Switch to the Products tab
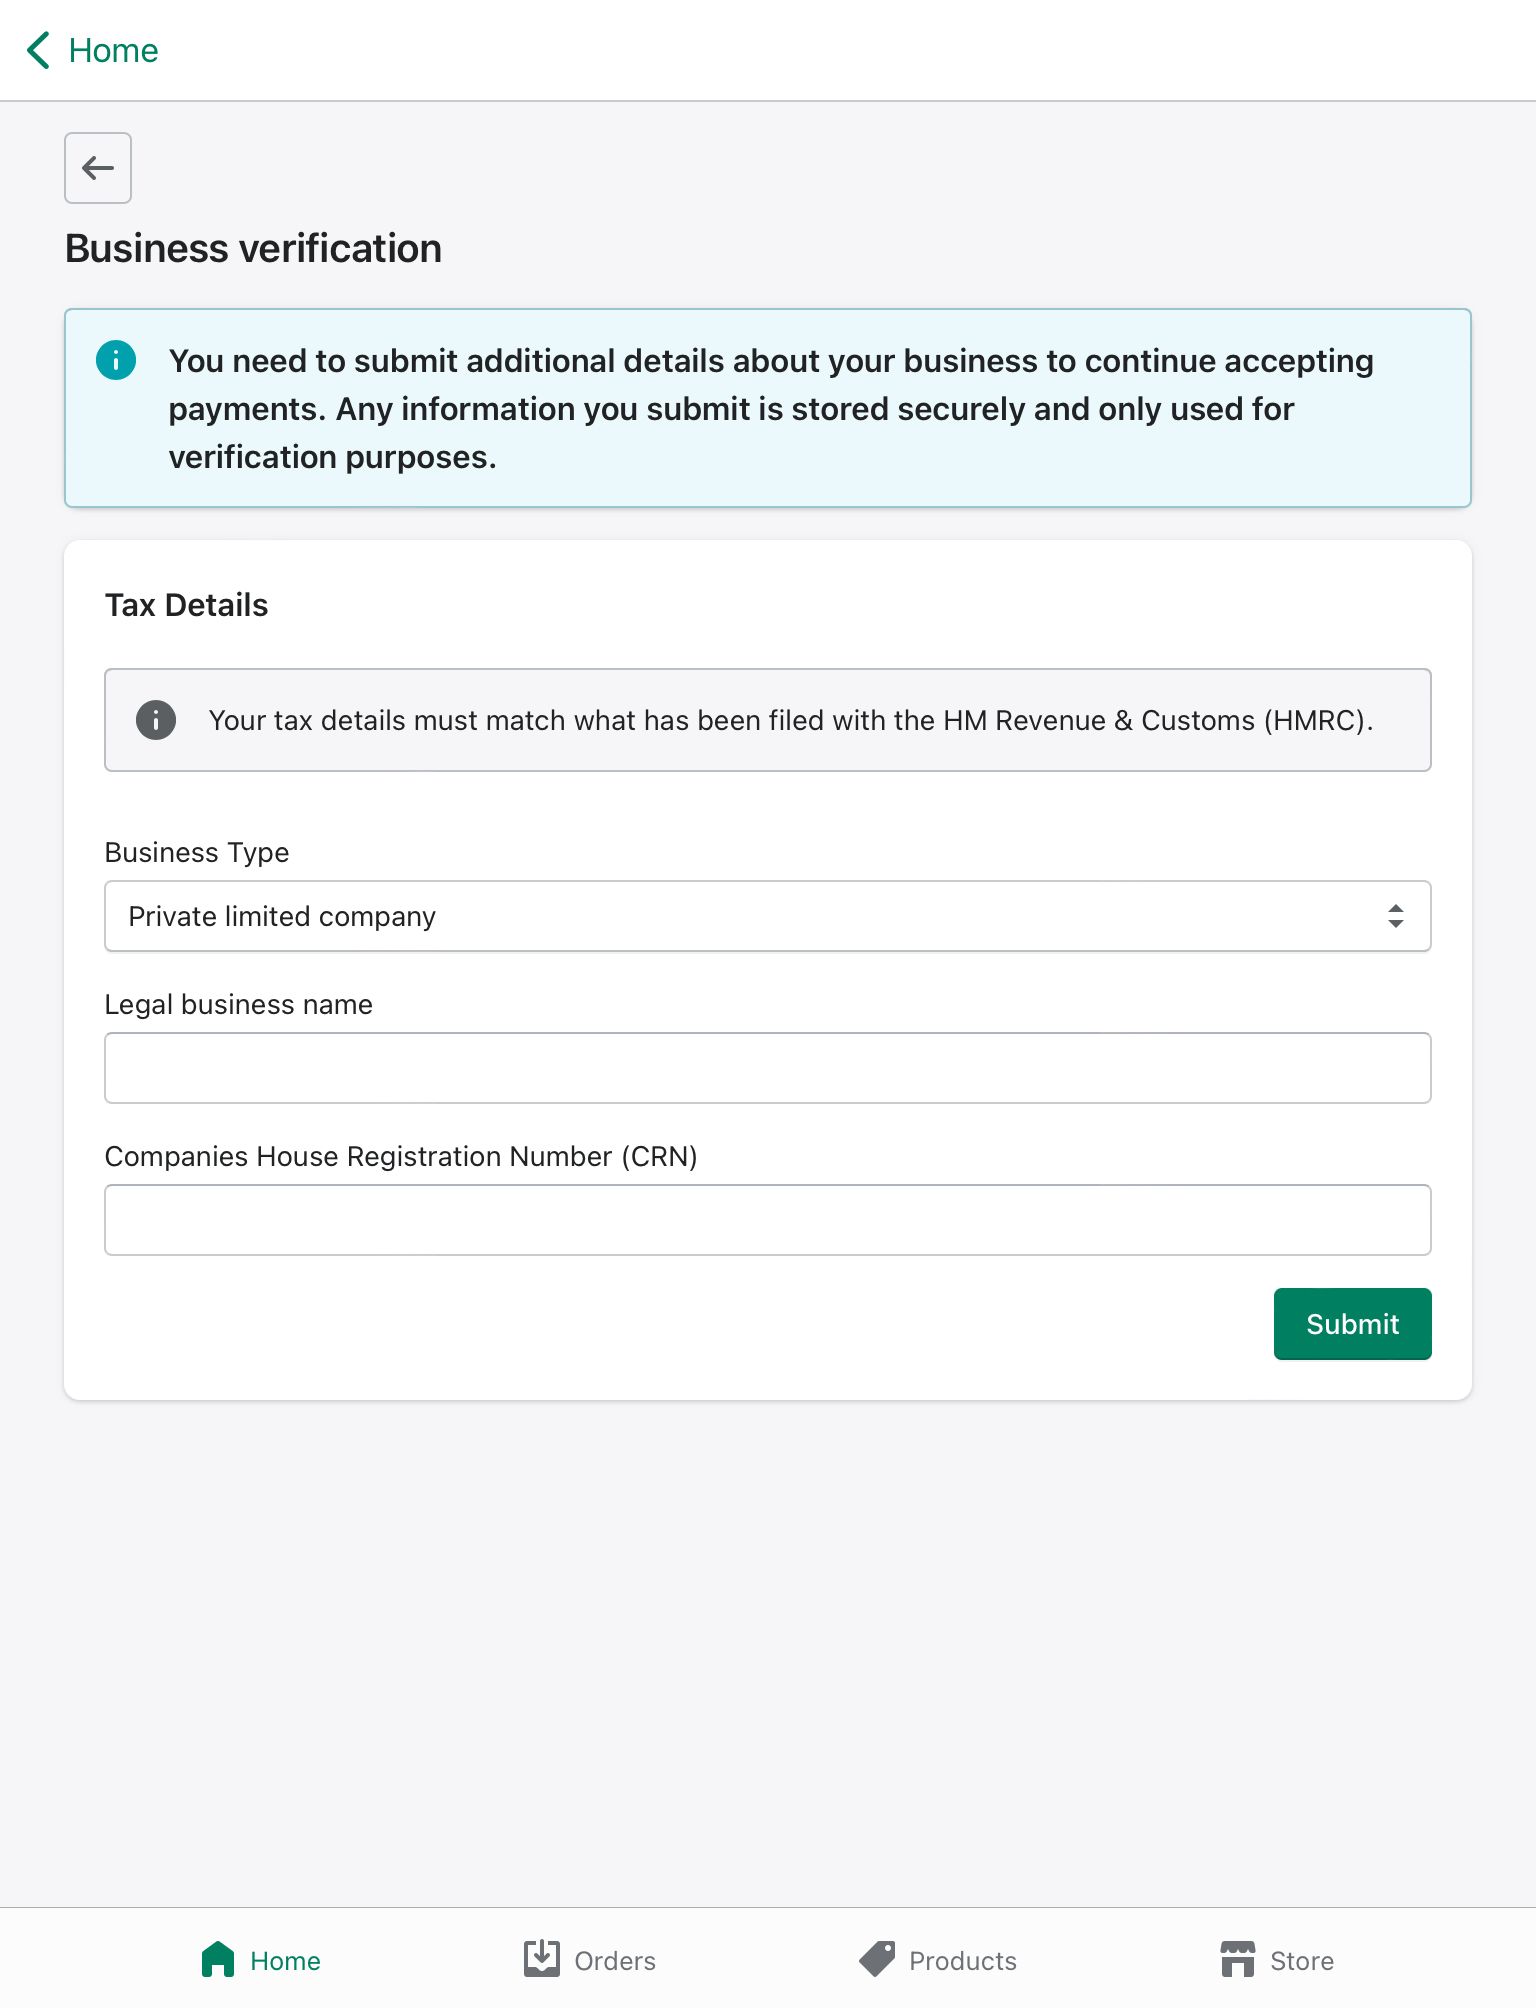This screenshot has width=1536, height=2008. (962, 1961)
